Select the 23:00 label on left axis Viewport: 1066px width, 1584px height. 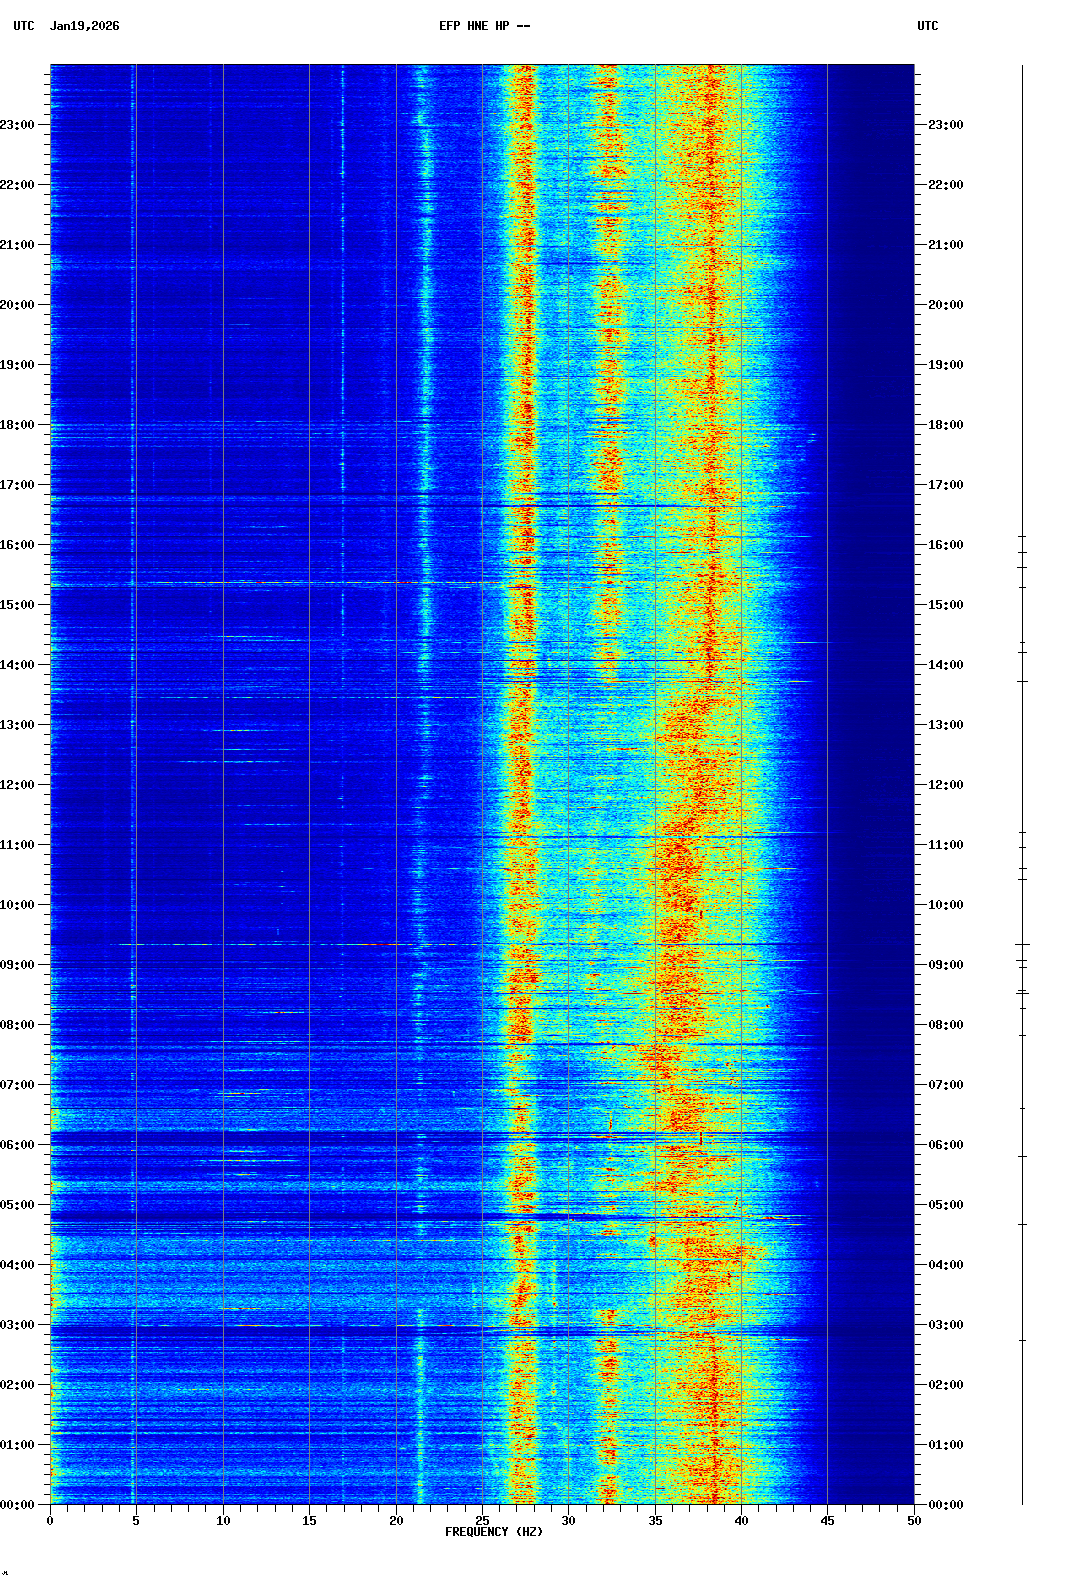point(17,125)
